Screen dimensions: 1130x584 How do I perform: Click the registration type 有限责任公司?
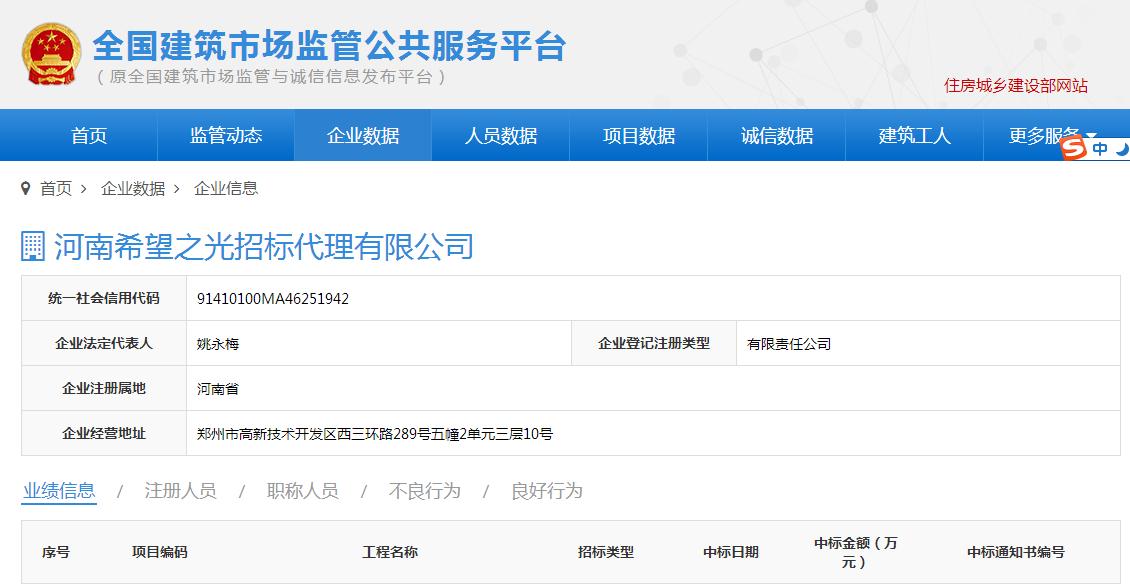(789, 344)
